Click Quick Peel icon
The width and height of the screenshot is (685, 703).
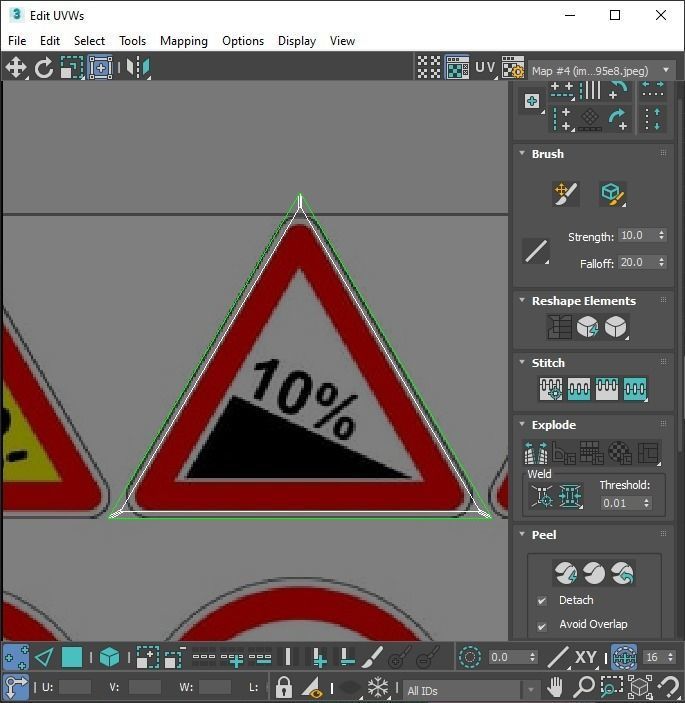tap(566, 573)
